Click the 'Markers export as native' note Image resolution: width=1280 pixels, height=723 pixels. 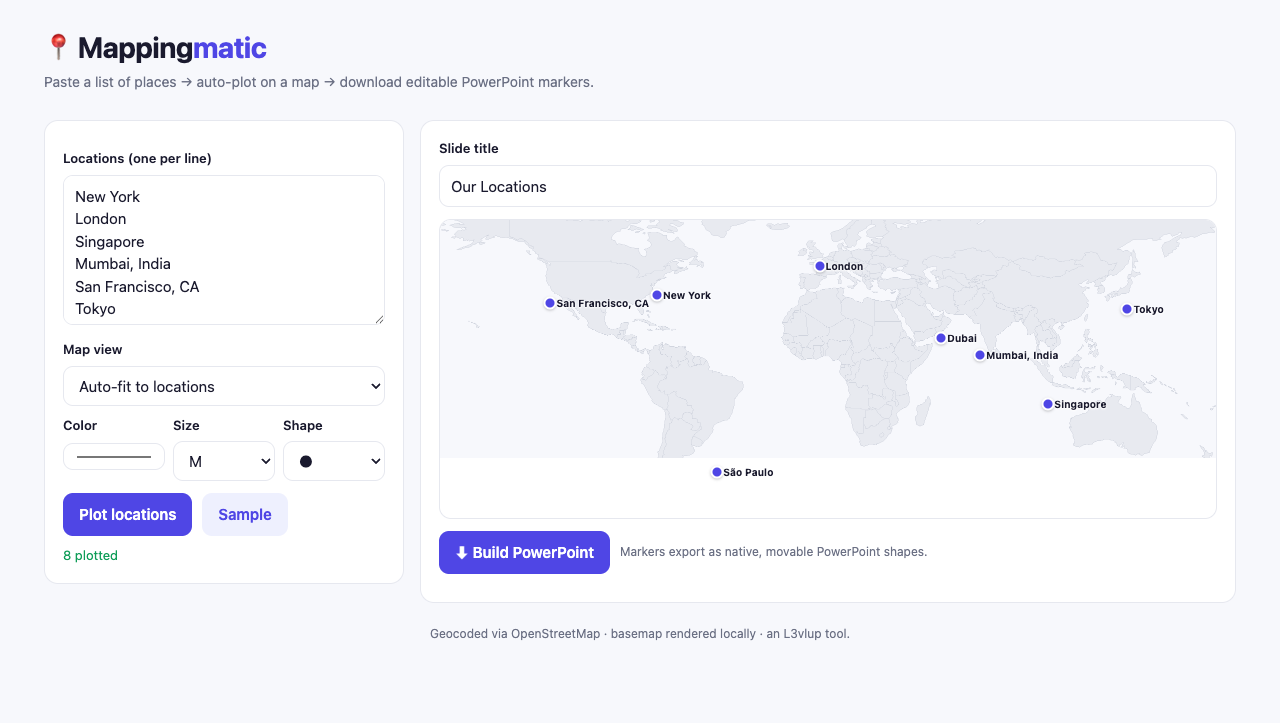(773, 552)
